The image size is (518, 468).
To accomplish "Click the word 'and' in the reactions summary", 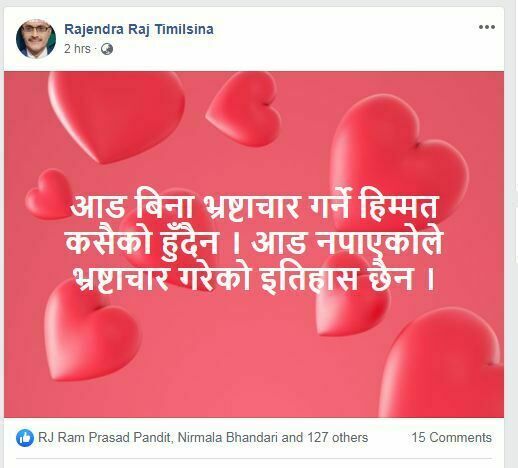I will 292,437.
